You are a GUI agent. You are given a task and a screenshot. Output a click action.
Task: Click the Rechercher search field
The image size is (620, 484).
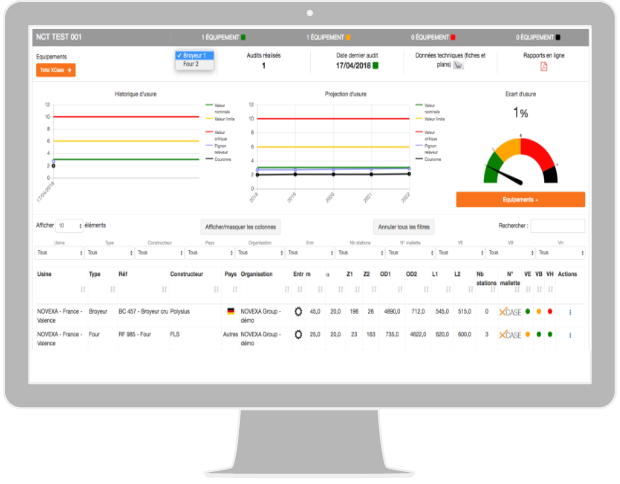pyautogui.click(x=558, y=226)
